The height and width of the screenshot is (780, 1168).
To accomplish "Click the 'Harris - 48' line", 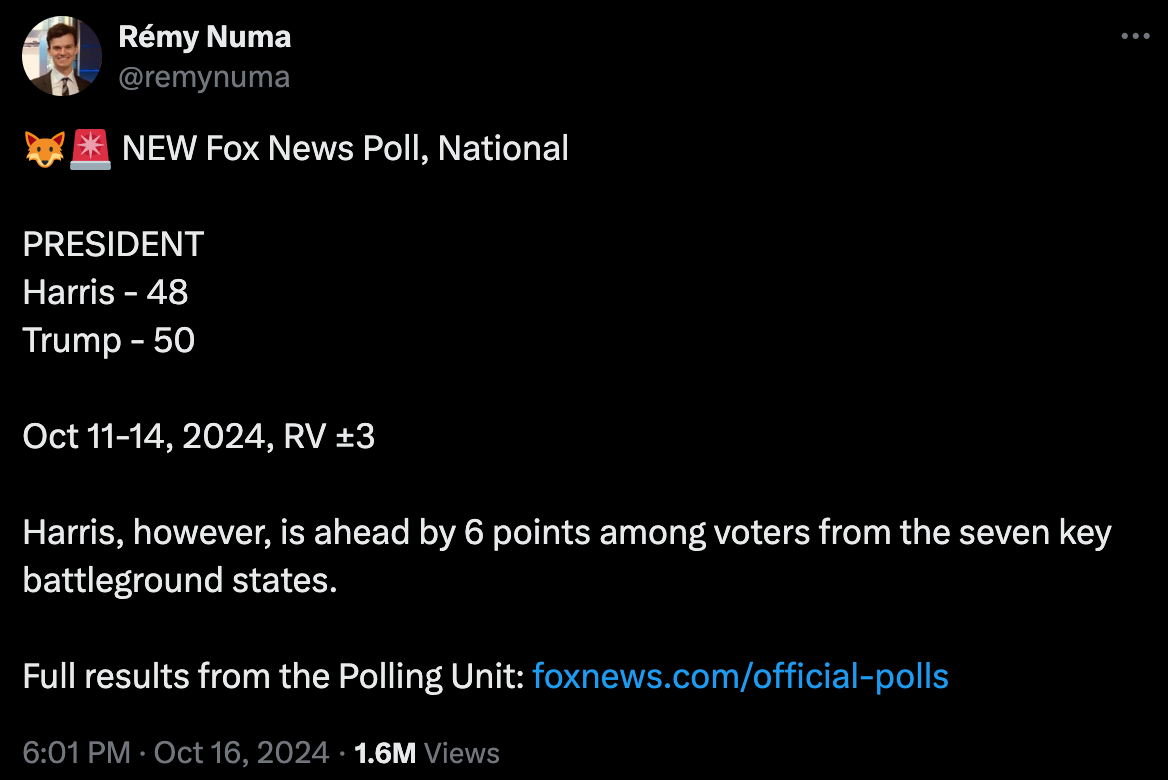I will [105, 292].
